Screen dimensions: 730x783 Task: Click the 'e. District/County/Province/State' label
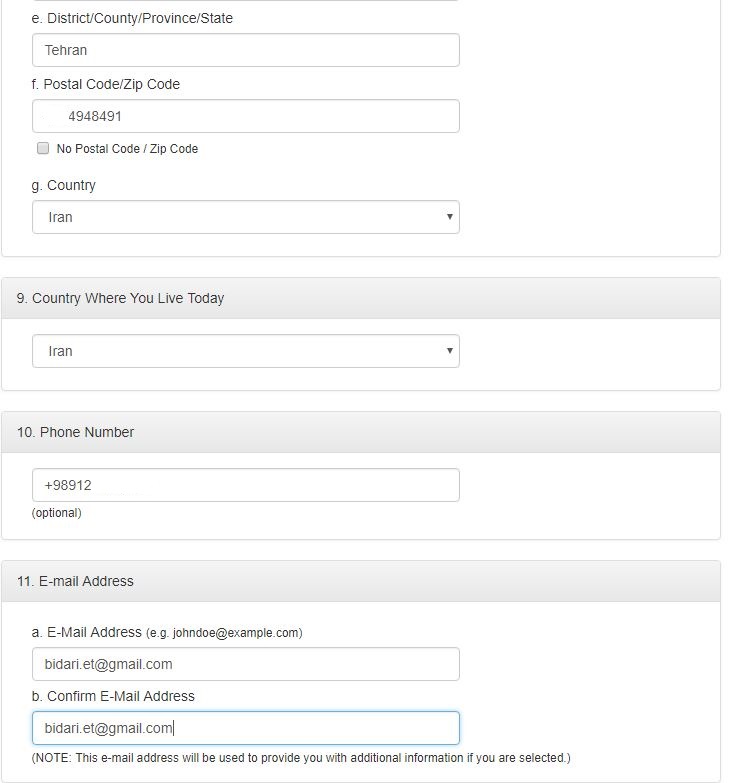(x=132, y=18)
